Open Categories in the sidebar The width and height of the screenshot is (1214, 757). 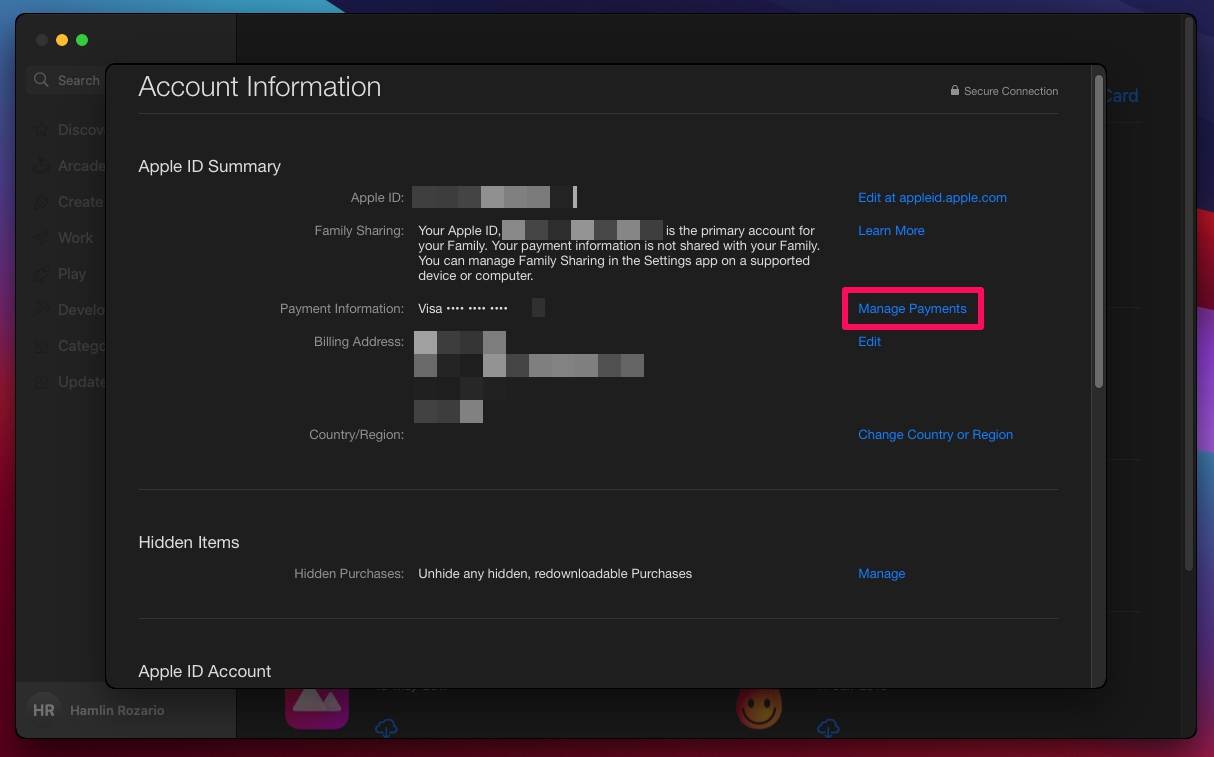click(x=67, y=346)
